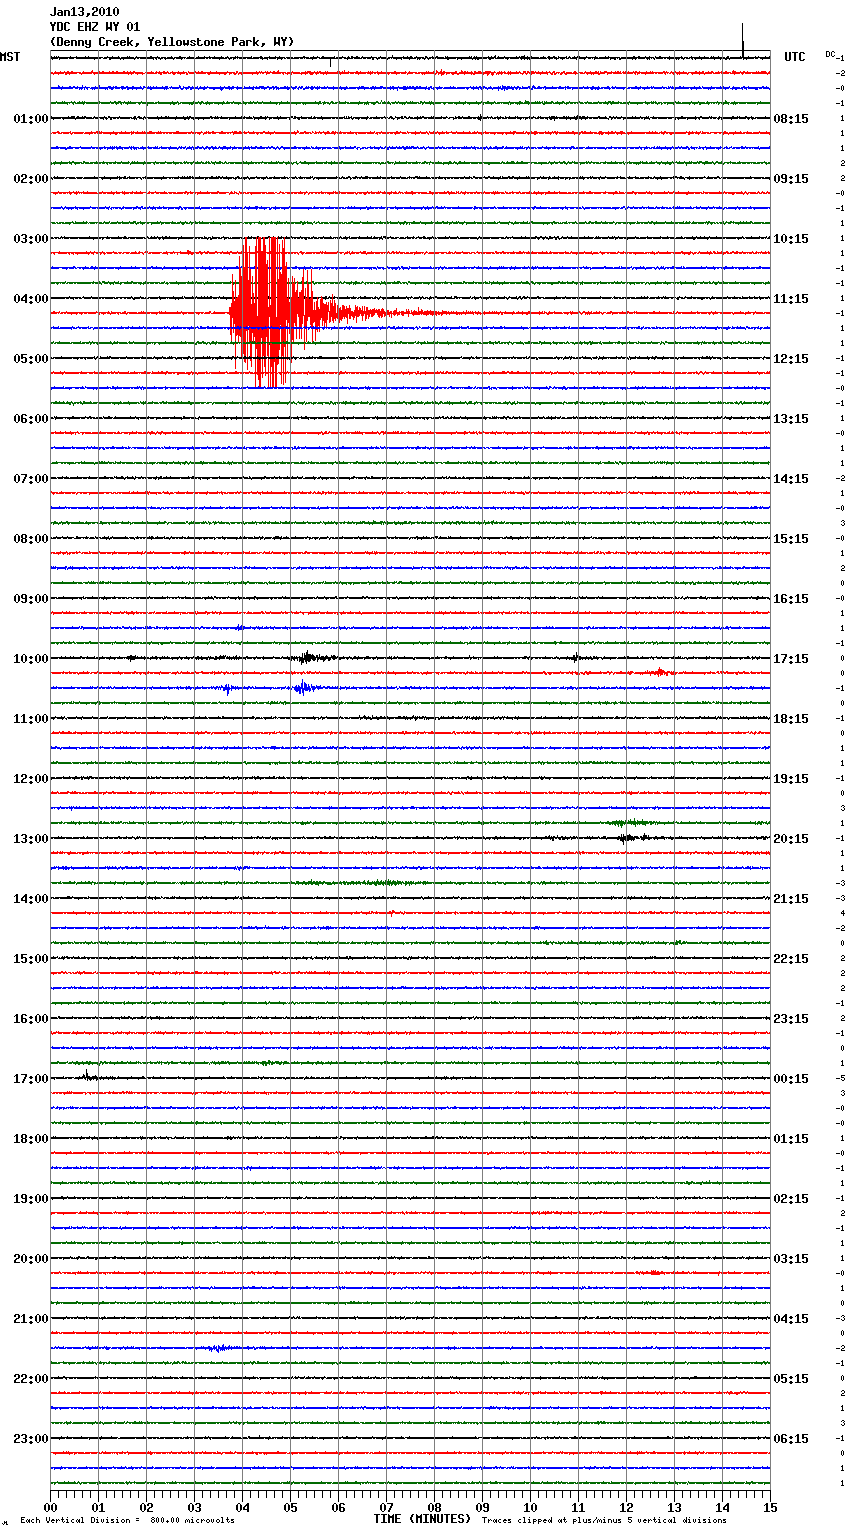Click the 09:15 UTC time label
This screenshot has width=850, height=1534.
[791, 179]
